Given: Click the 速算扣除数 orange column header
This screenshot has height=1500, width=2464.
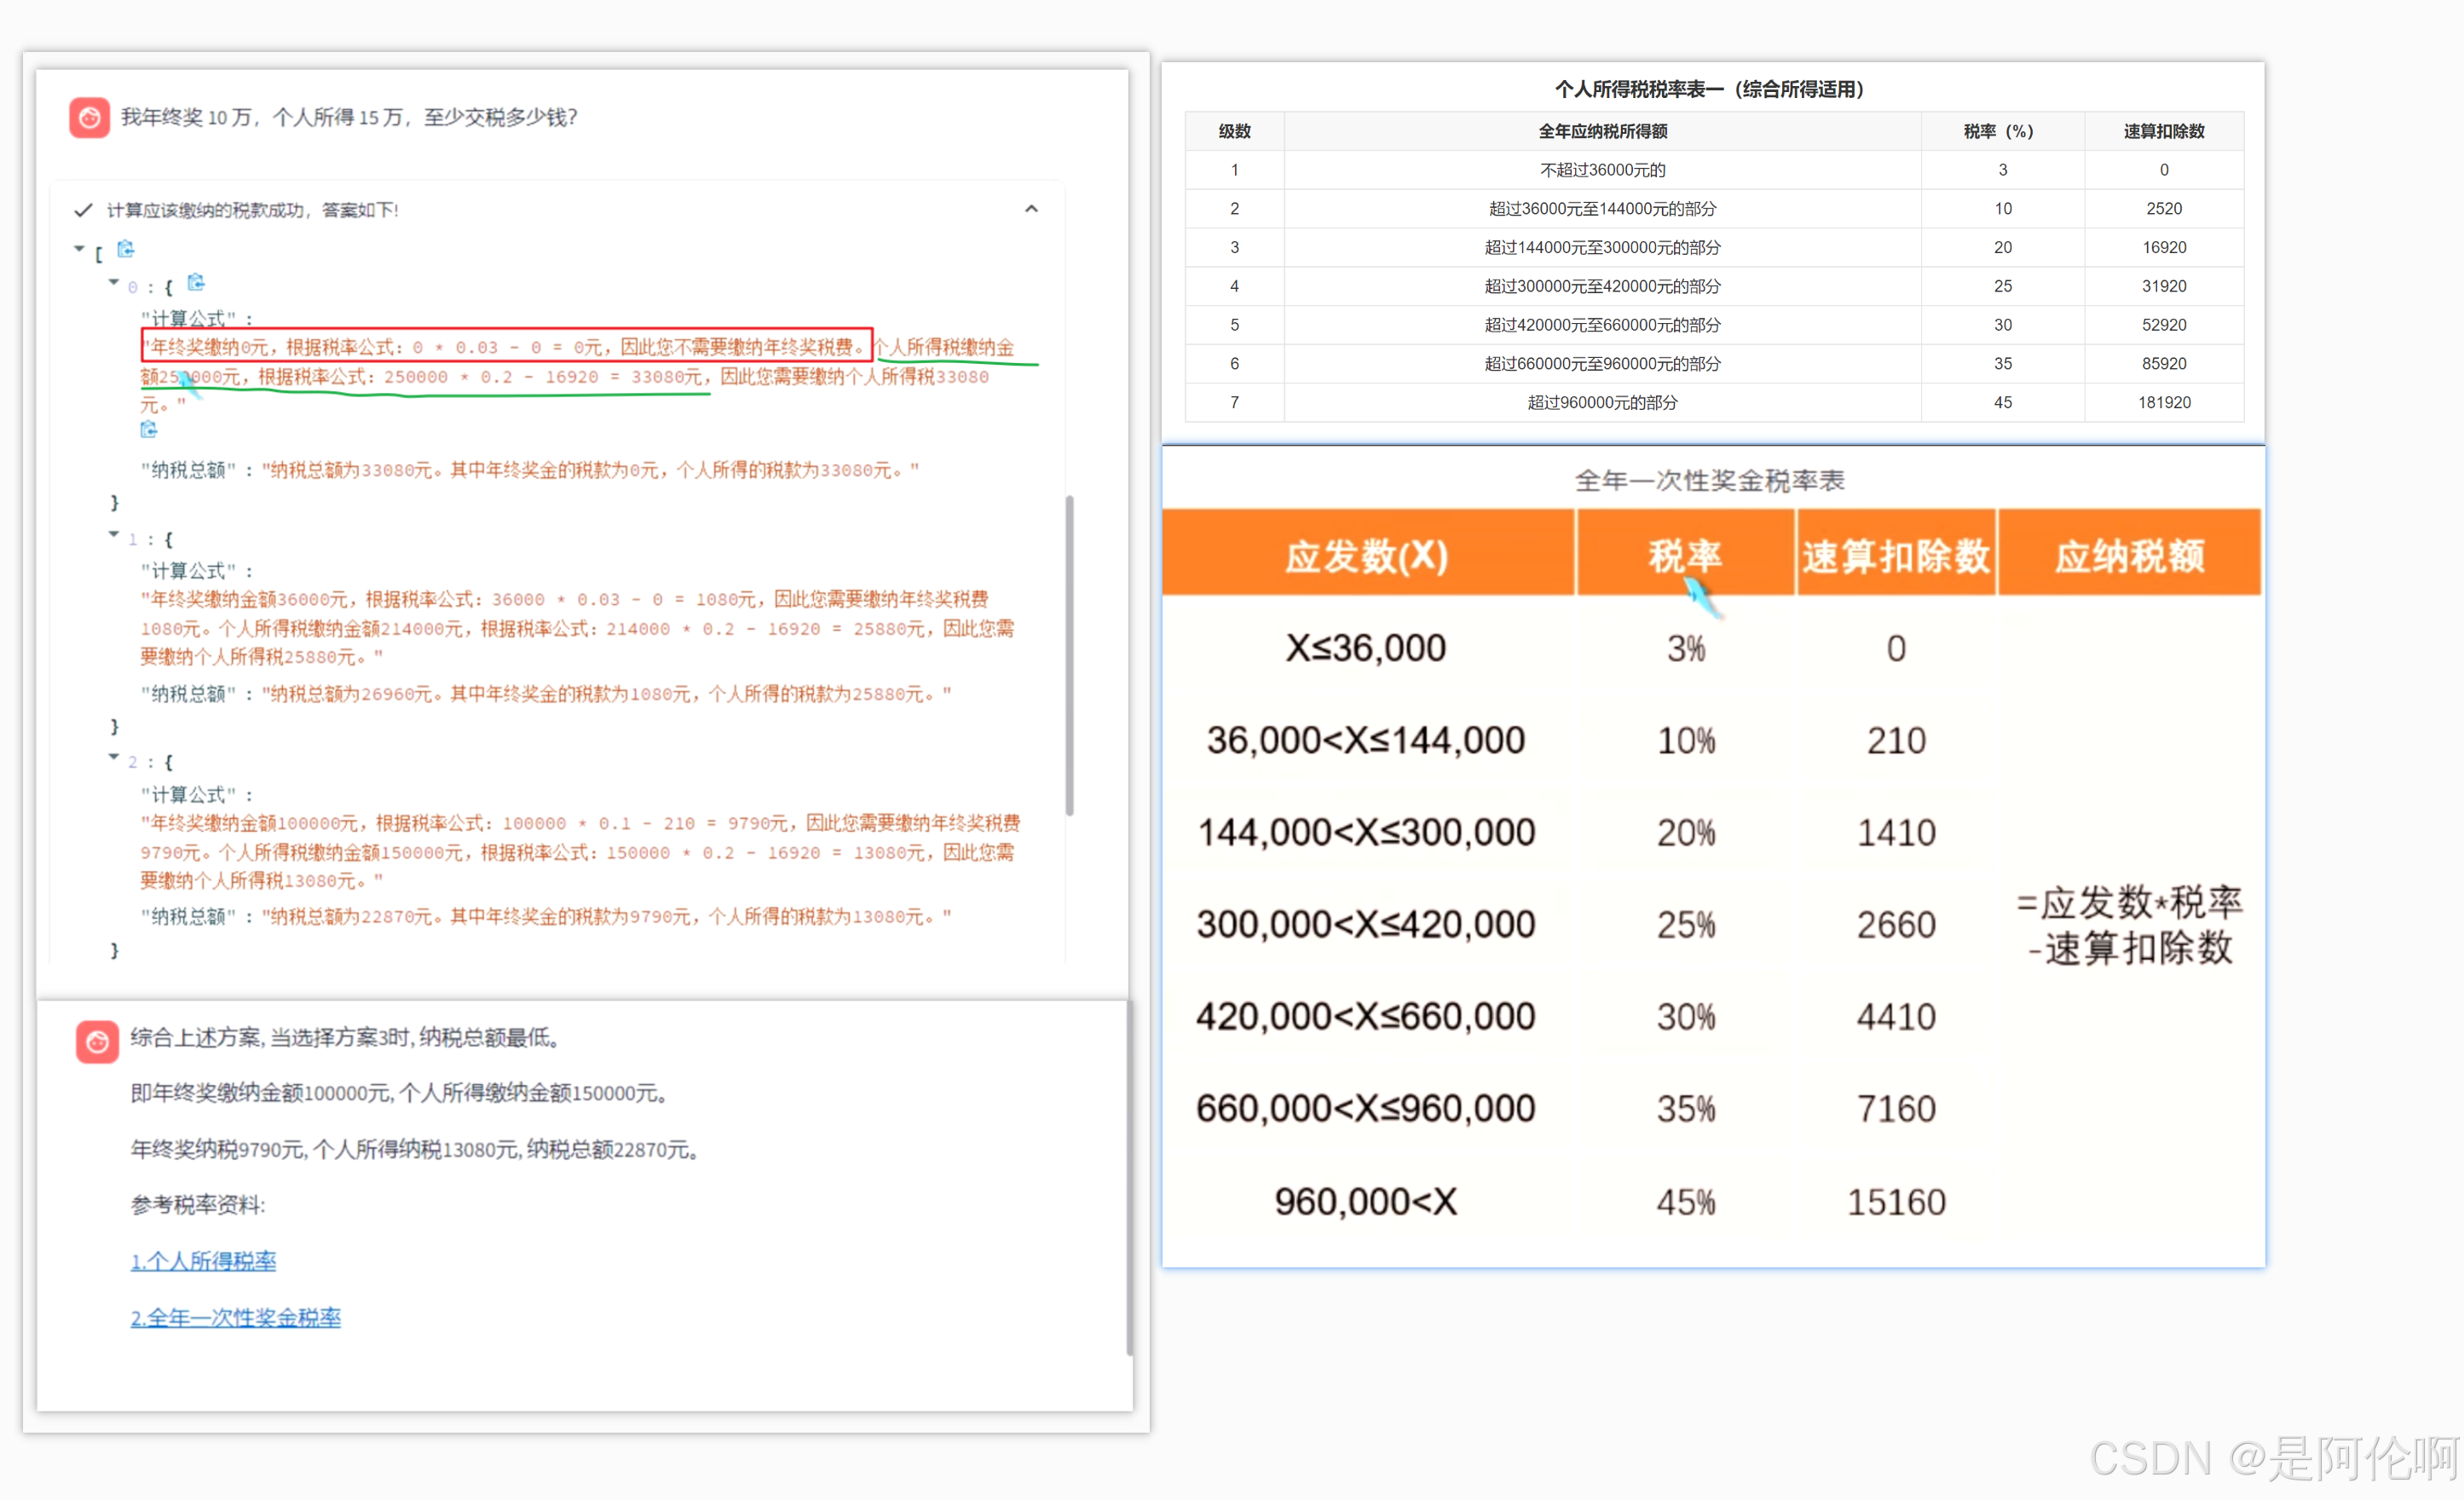Looking at the screenshot, I should click(1895, 555).
